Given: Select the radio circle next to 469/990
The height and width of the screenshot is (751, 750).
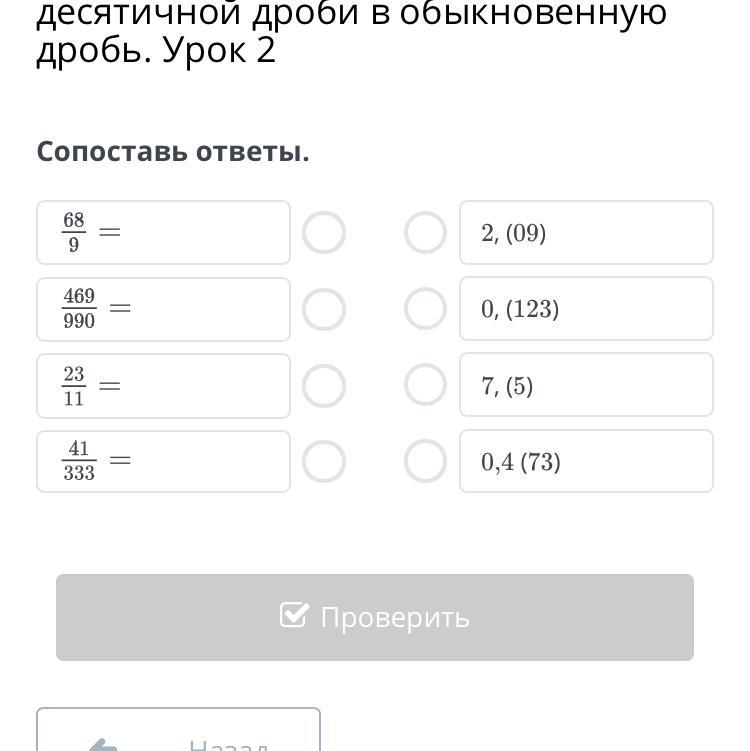Looking at the screenshot, I should (324, 310).
